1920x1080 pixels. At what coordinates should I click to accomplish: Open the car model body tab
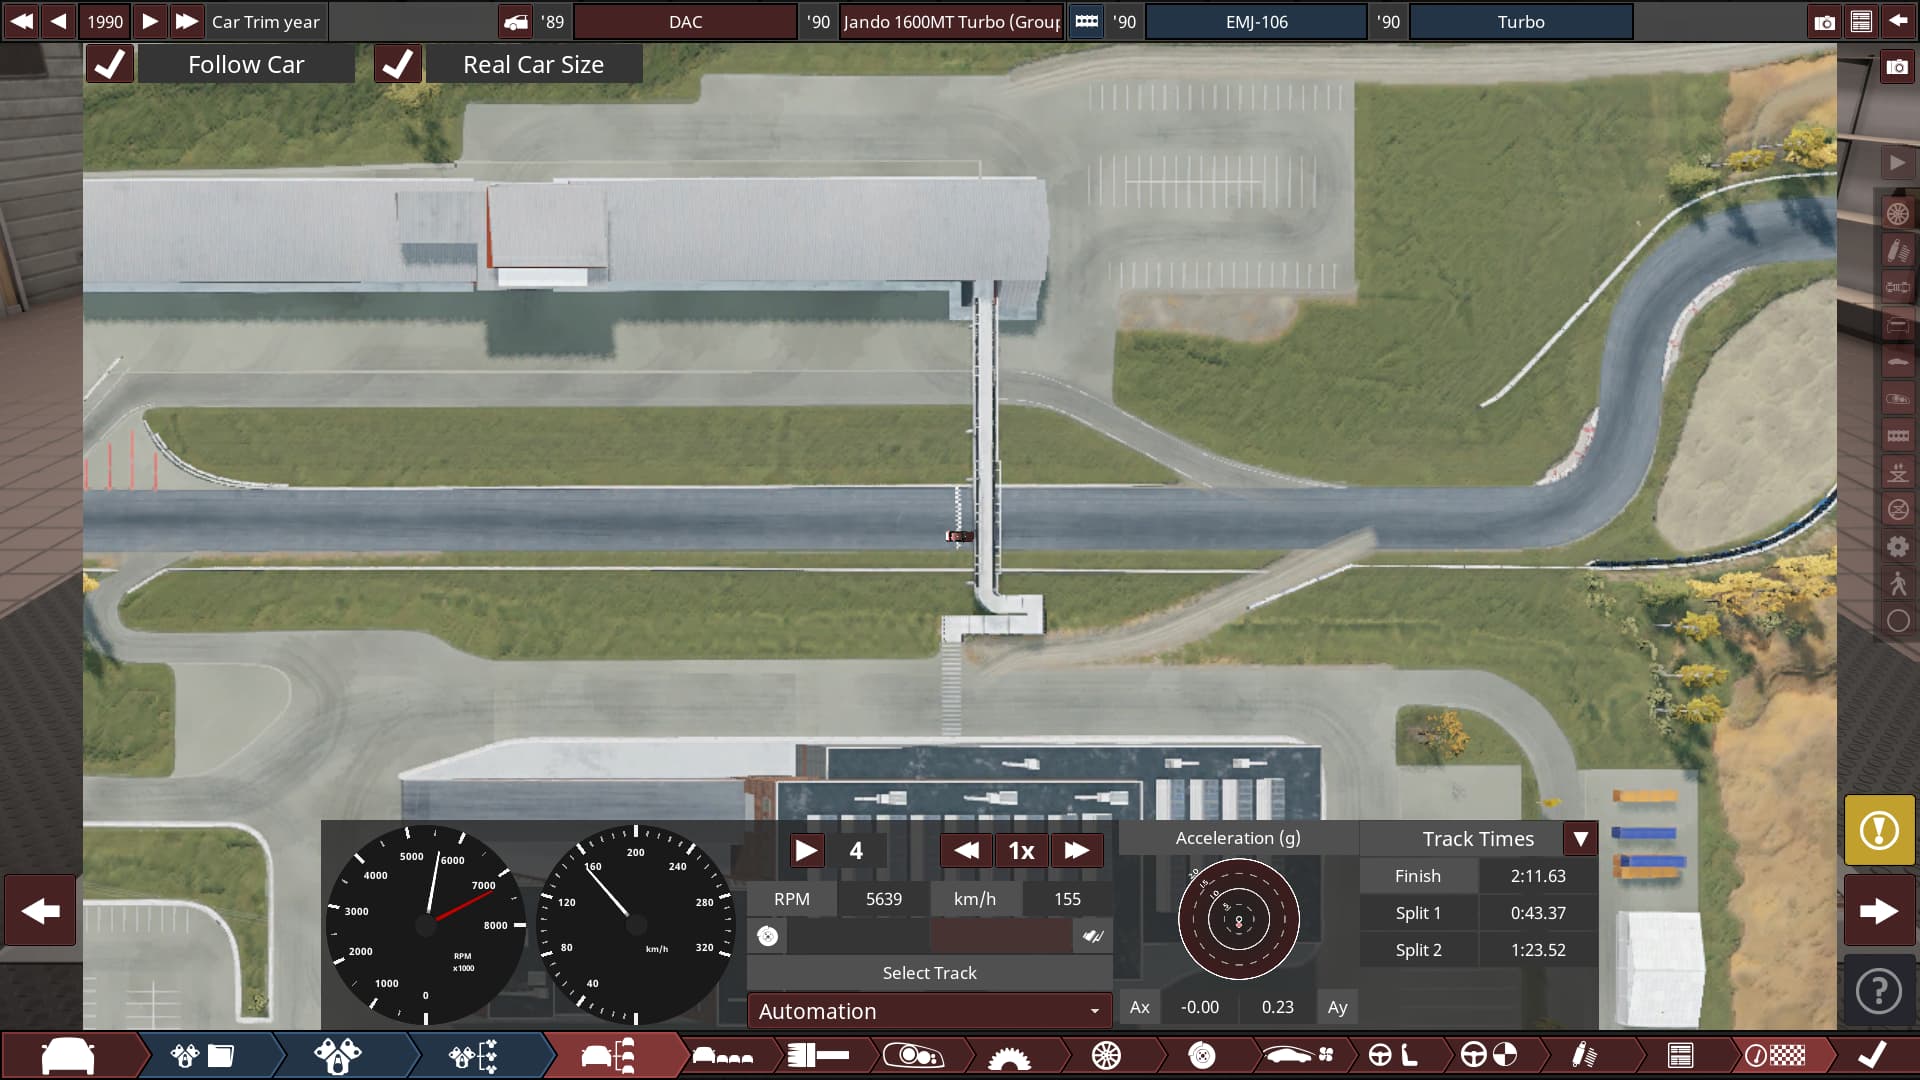(x=68, y=1056)
